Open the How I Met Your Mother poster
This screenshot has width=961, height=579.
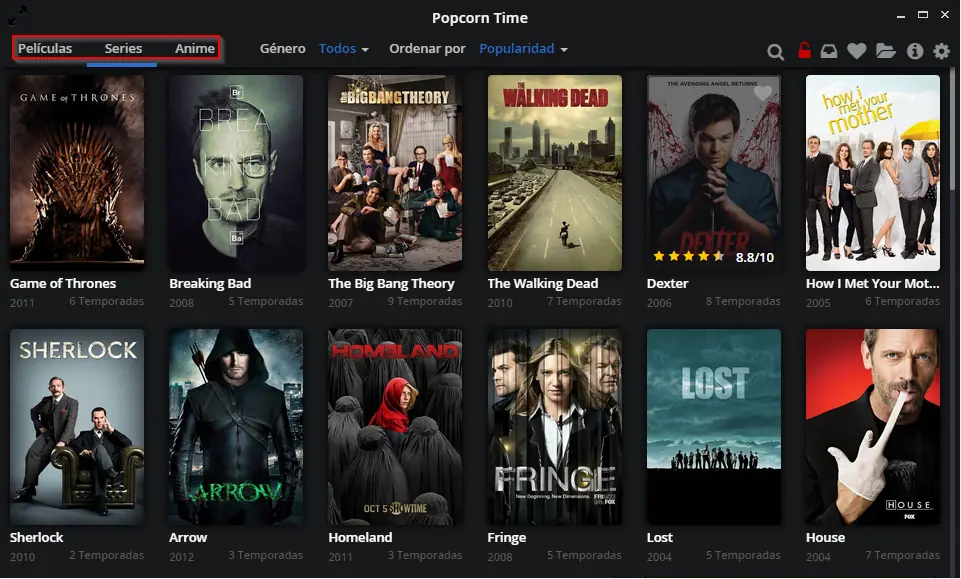(x=873, y=173)
